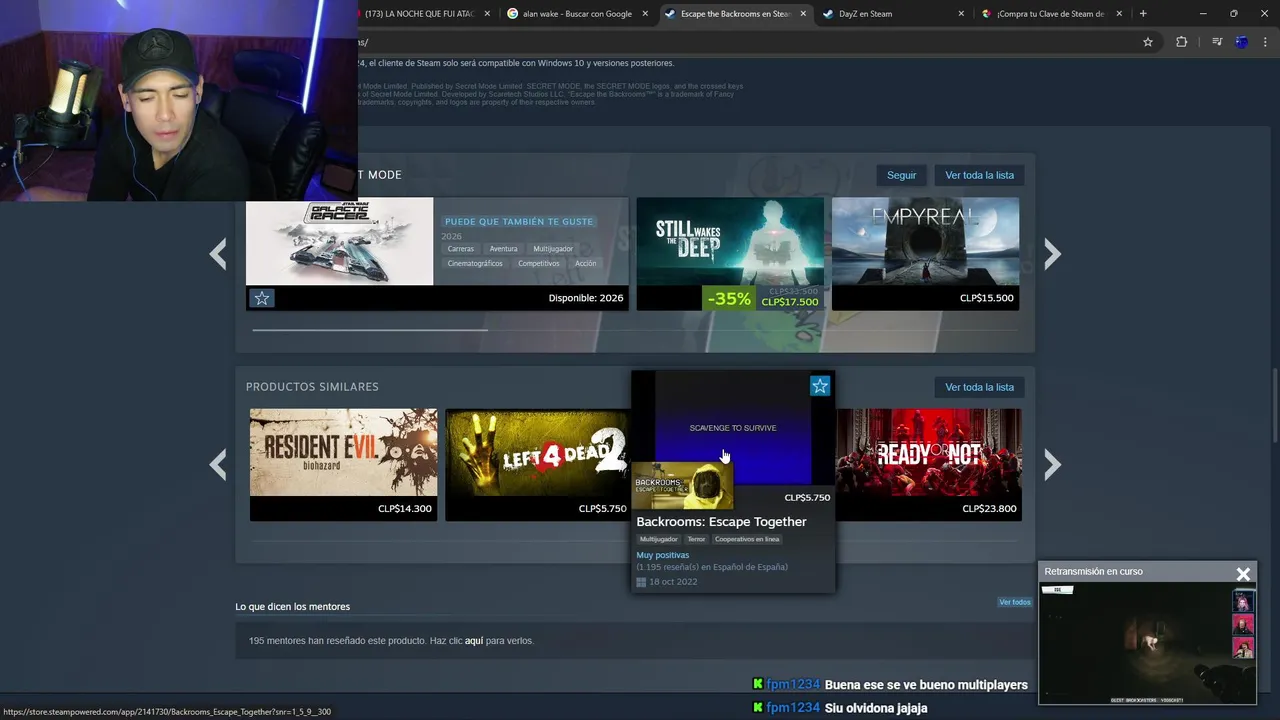Screen dimensions: 1280x720
Task: Close the 'DayZ en Steam' tab
Action: tap(961, 14)
